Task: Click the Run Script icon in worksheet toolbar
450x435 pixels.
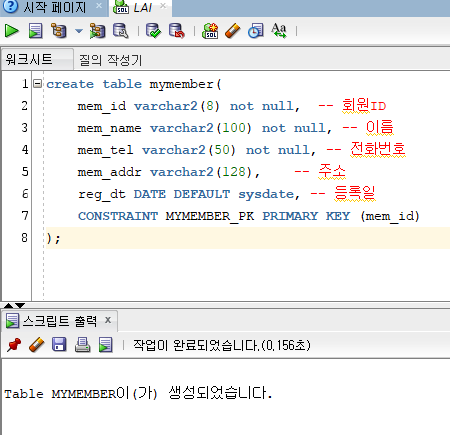Action: click(36, 31)
